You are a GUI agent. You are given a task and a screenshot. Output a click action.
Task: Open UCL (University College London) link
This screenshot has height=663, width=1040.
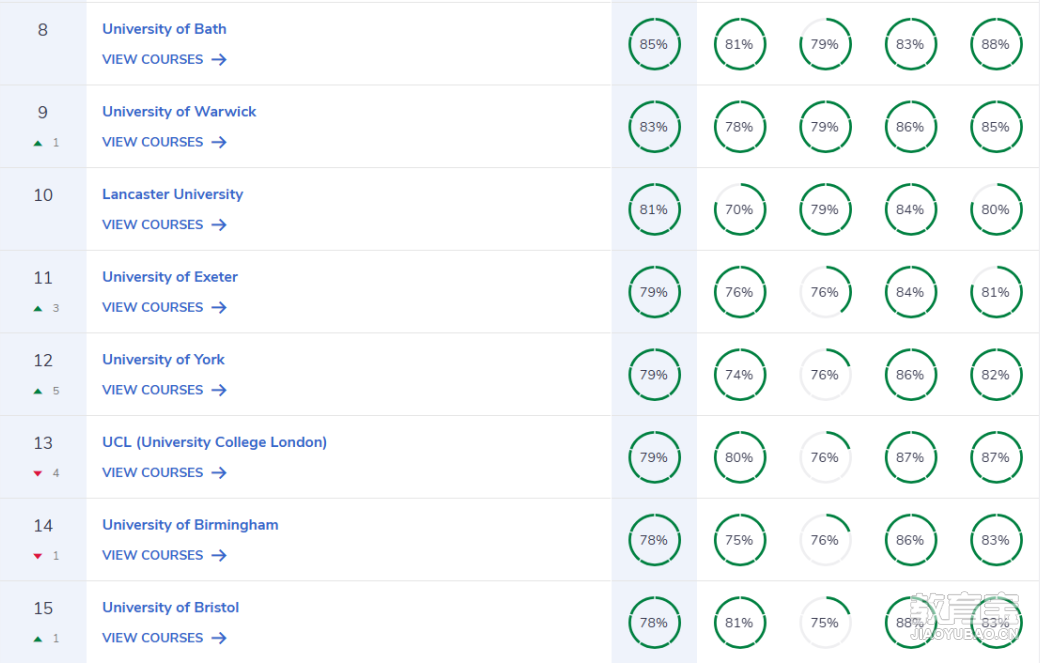coord(214,442)
